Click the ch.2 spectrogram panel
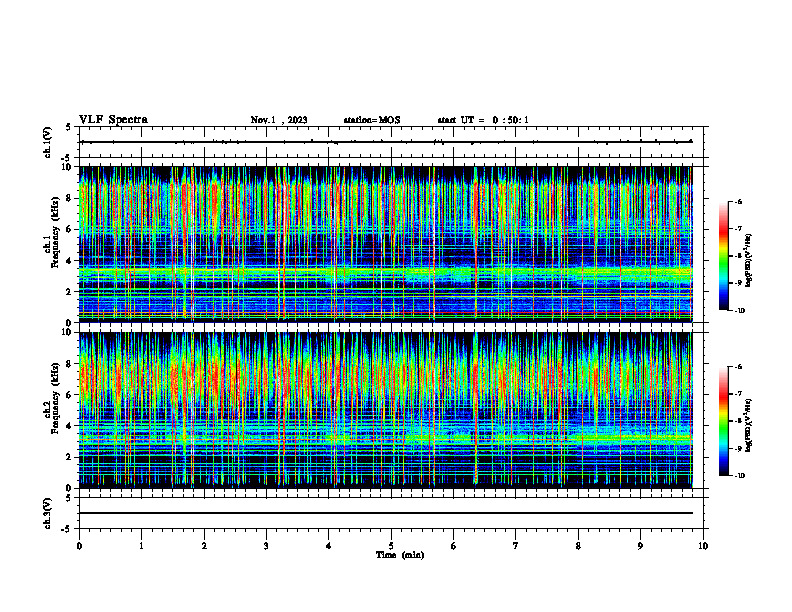Viewport: 792px width, 612px height. click(x=385, y=410)
